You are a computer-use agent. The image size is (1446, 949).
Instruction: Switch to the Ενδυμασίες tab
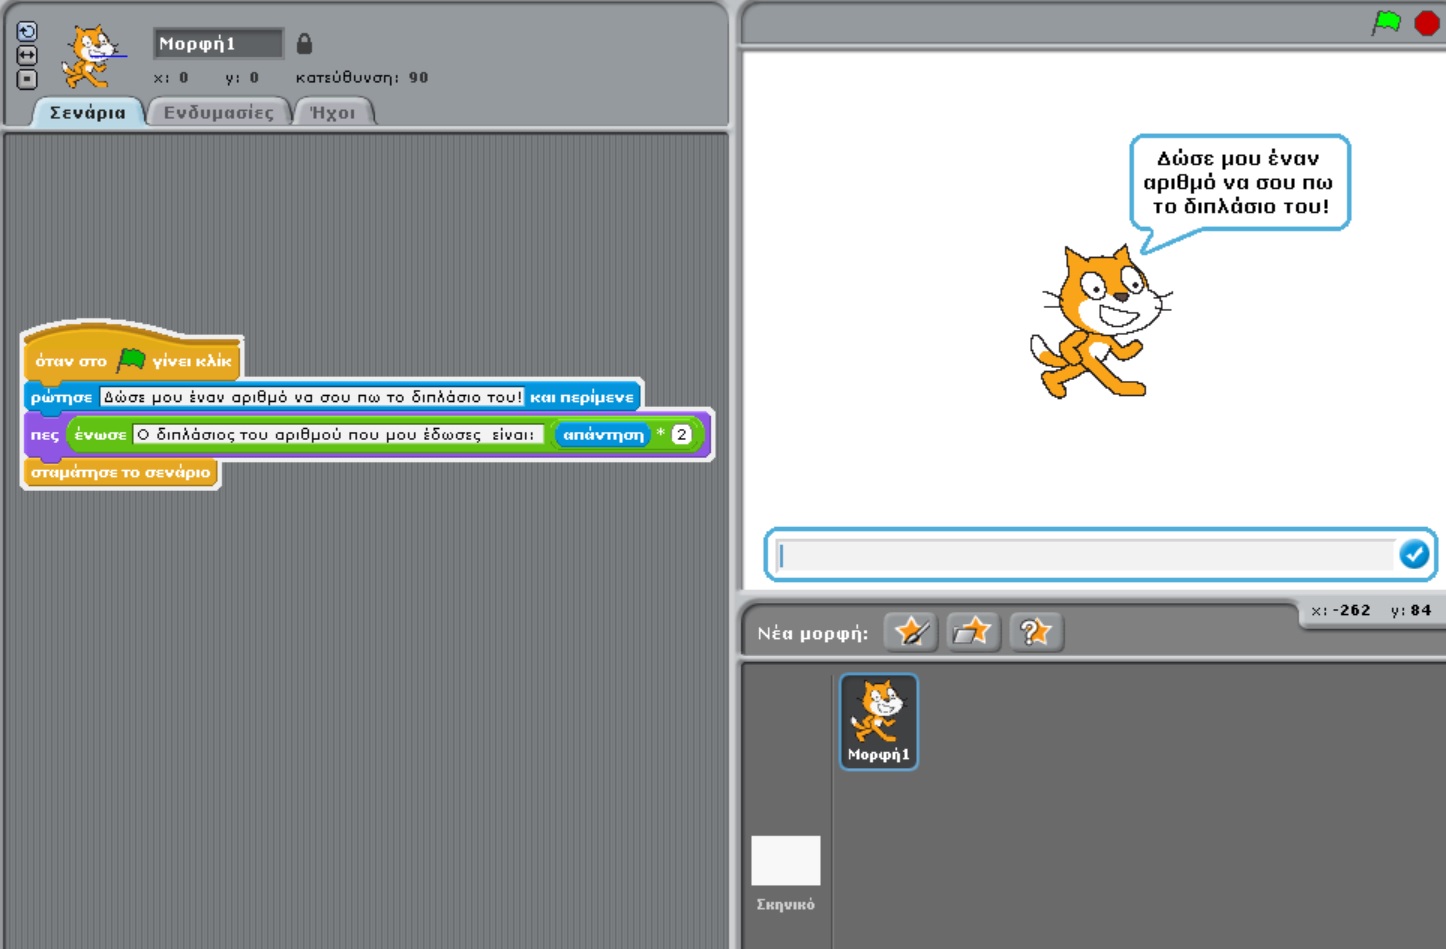pos(218,112)
